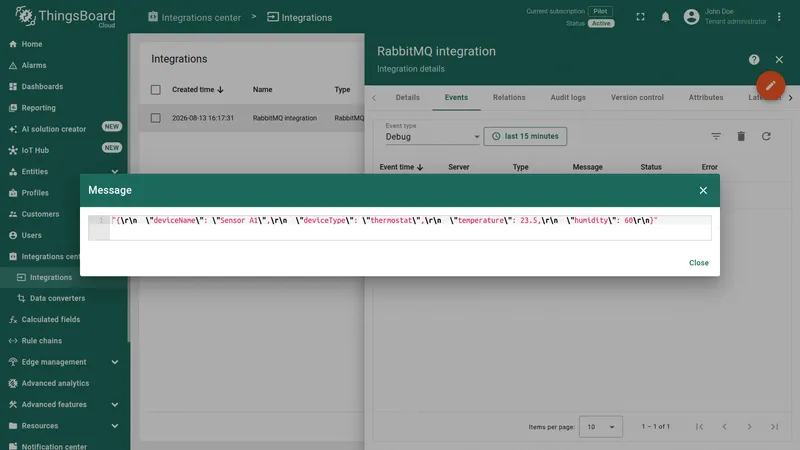This screenshot has width=800, height=450.
Task: Close the integration details panel
Action: click(779, 60)
